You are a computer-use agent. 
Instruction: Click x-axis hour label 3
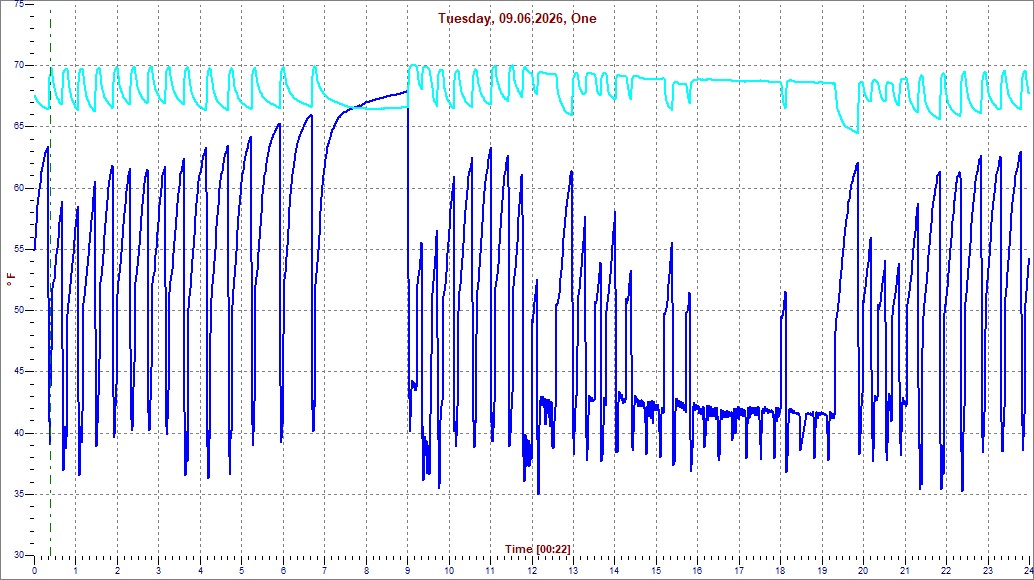pyautogui.click(x=159, y=571)
